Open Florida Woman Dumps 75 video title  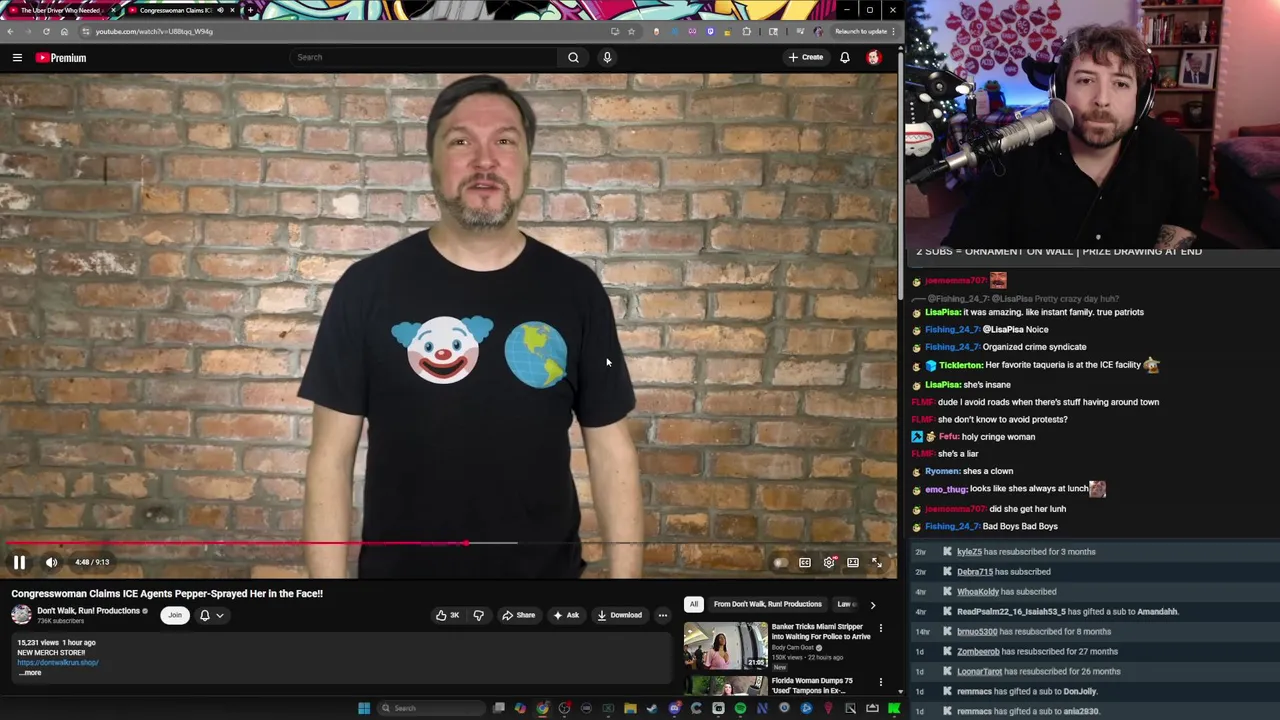tap(812, 686)
